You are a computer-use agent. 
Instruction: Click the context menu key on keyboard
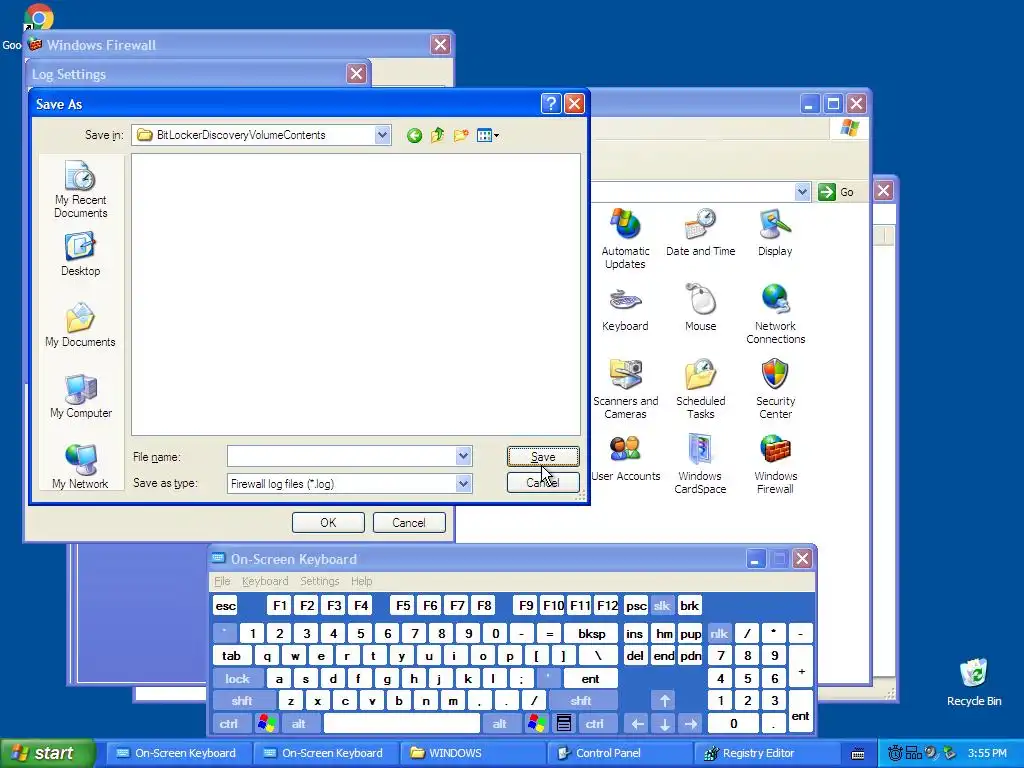point(564,724)
